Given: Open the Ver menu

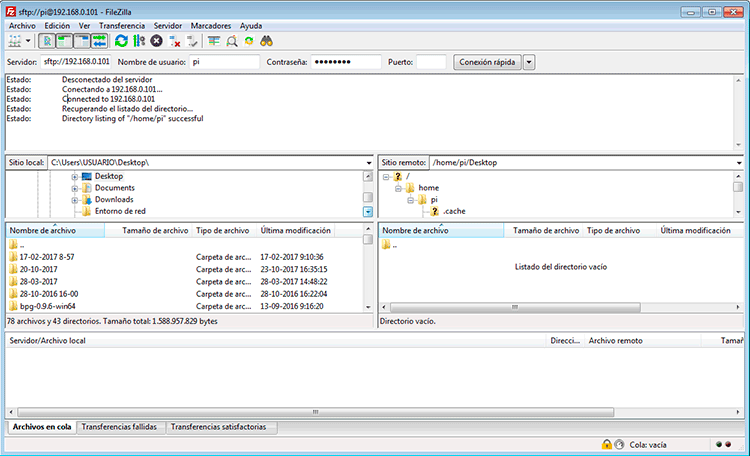Looking at the screenshot, I should (x=84, y=26).
